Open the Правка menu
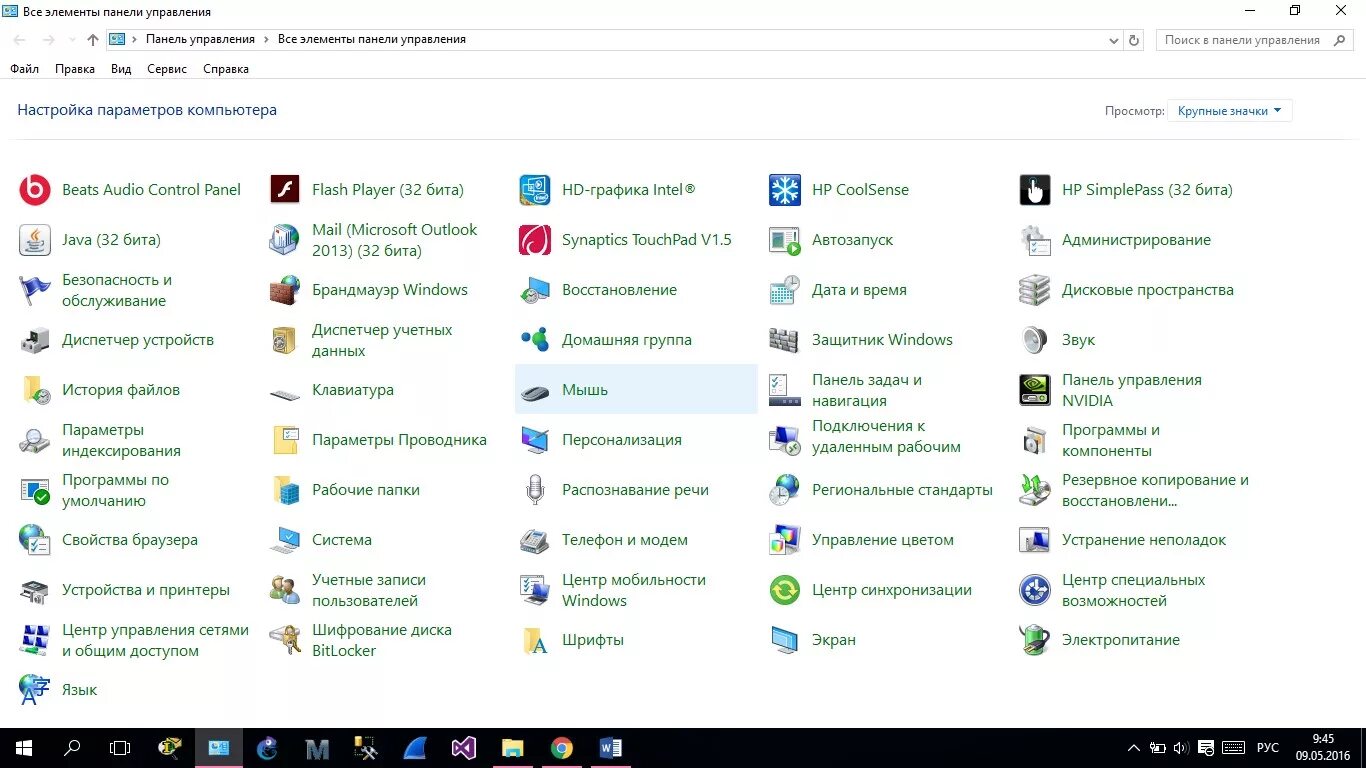The height and width of the screenshot is (768, 1366). 75,69
